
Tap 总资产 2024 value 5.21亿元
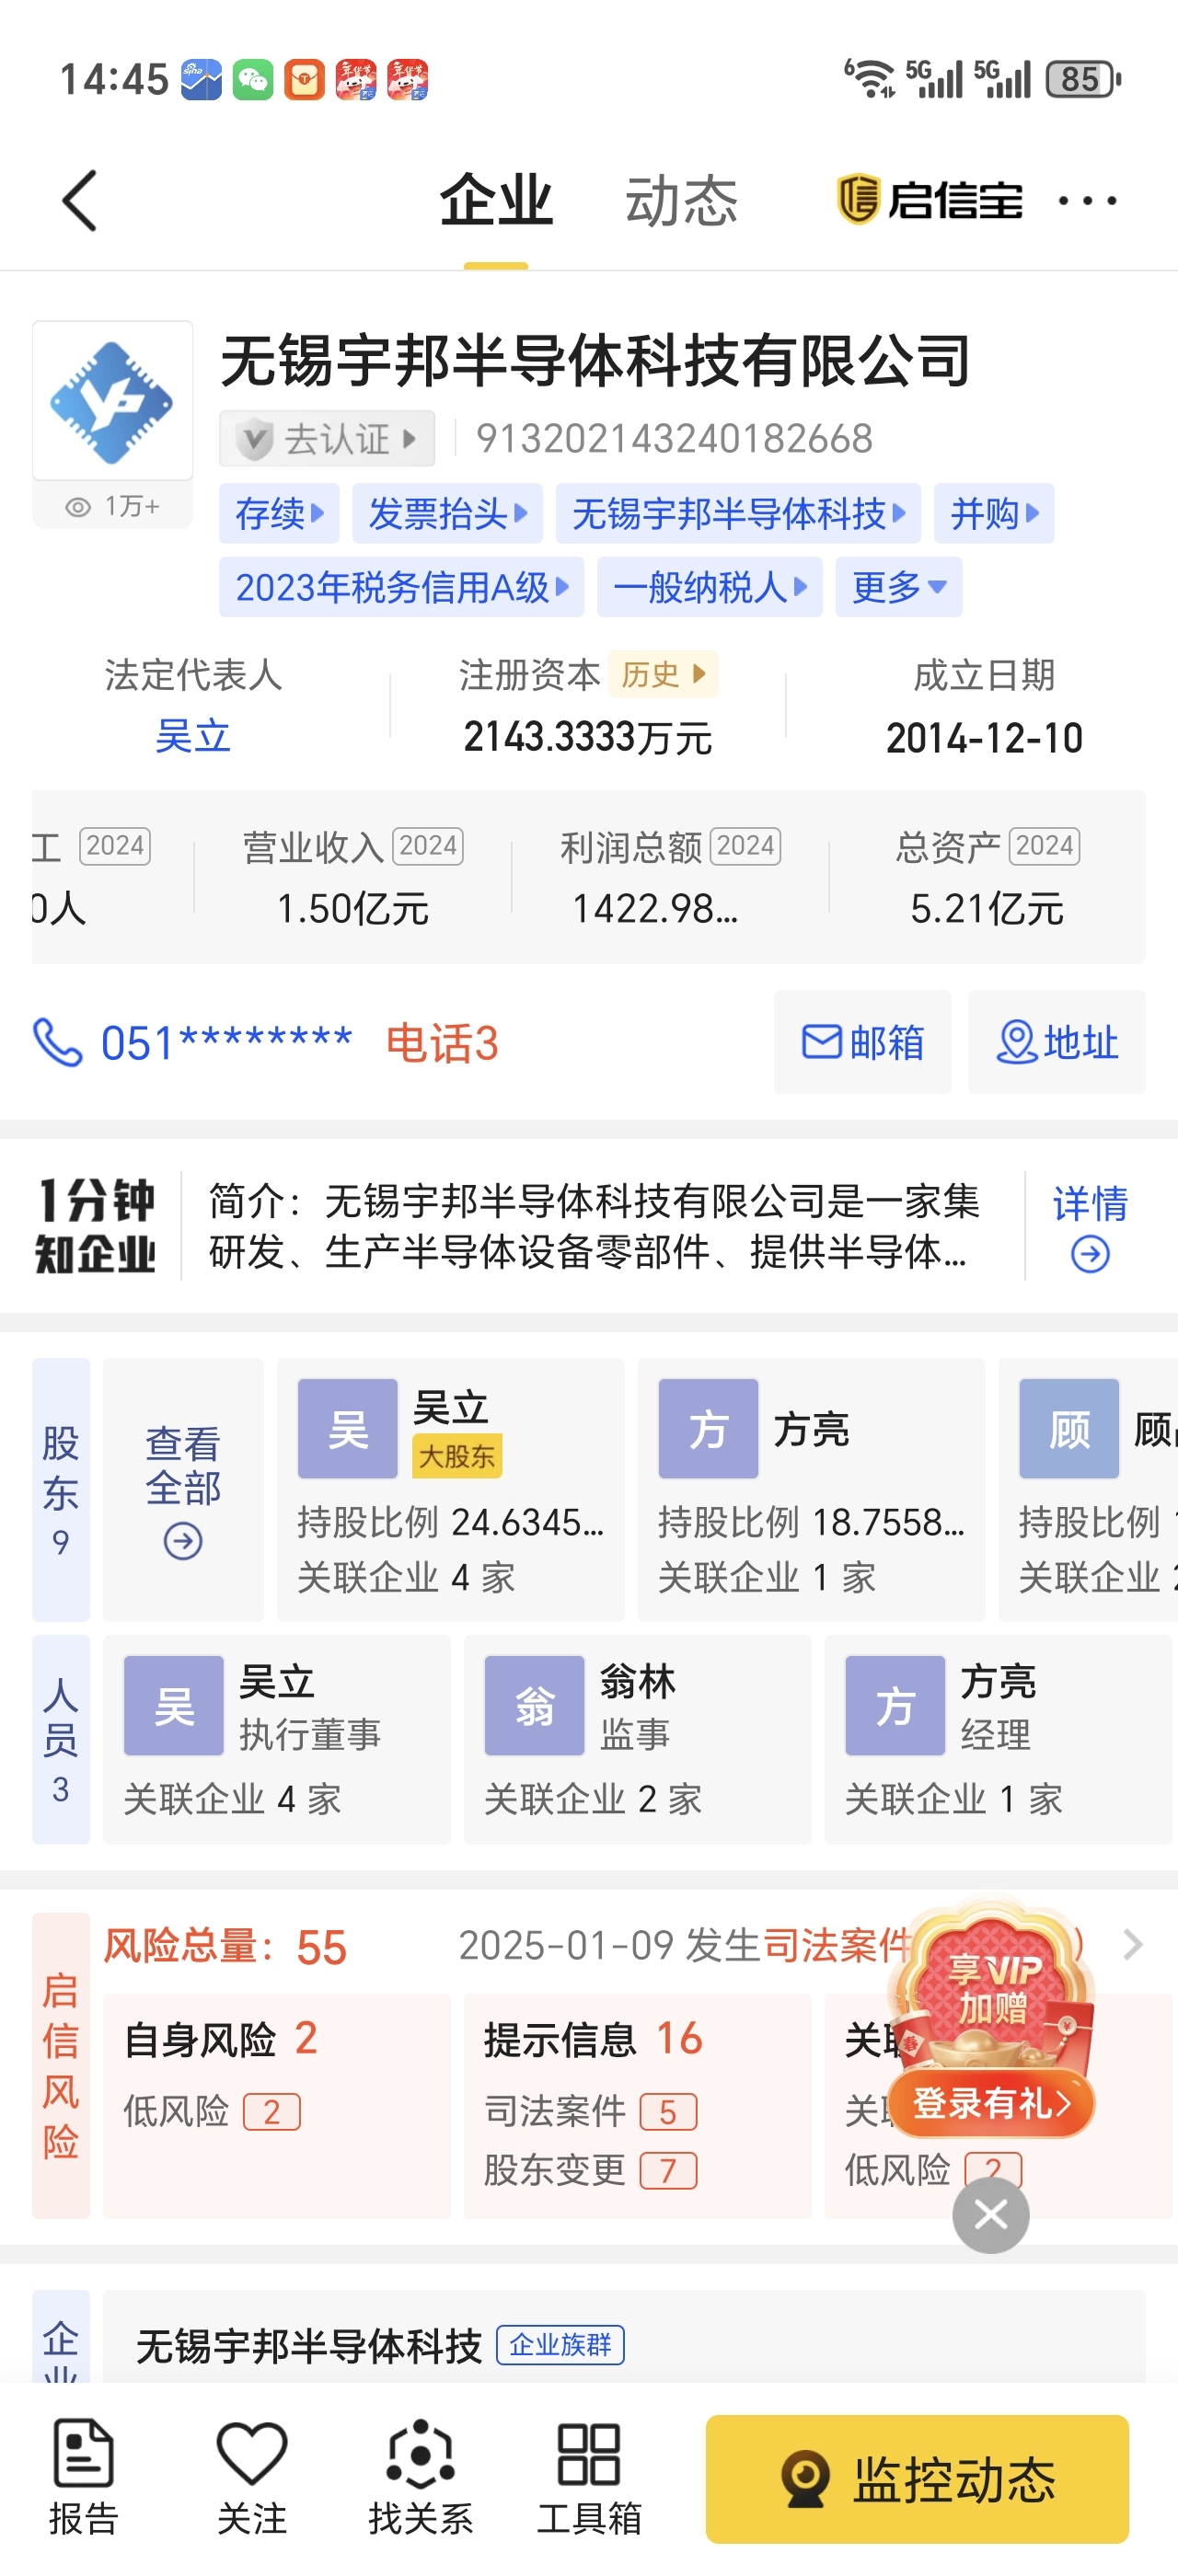[x=987, y=909]
